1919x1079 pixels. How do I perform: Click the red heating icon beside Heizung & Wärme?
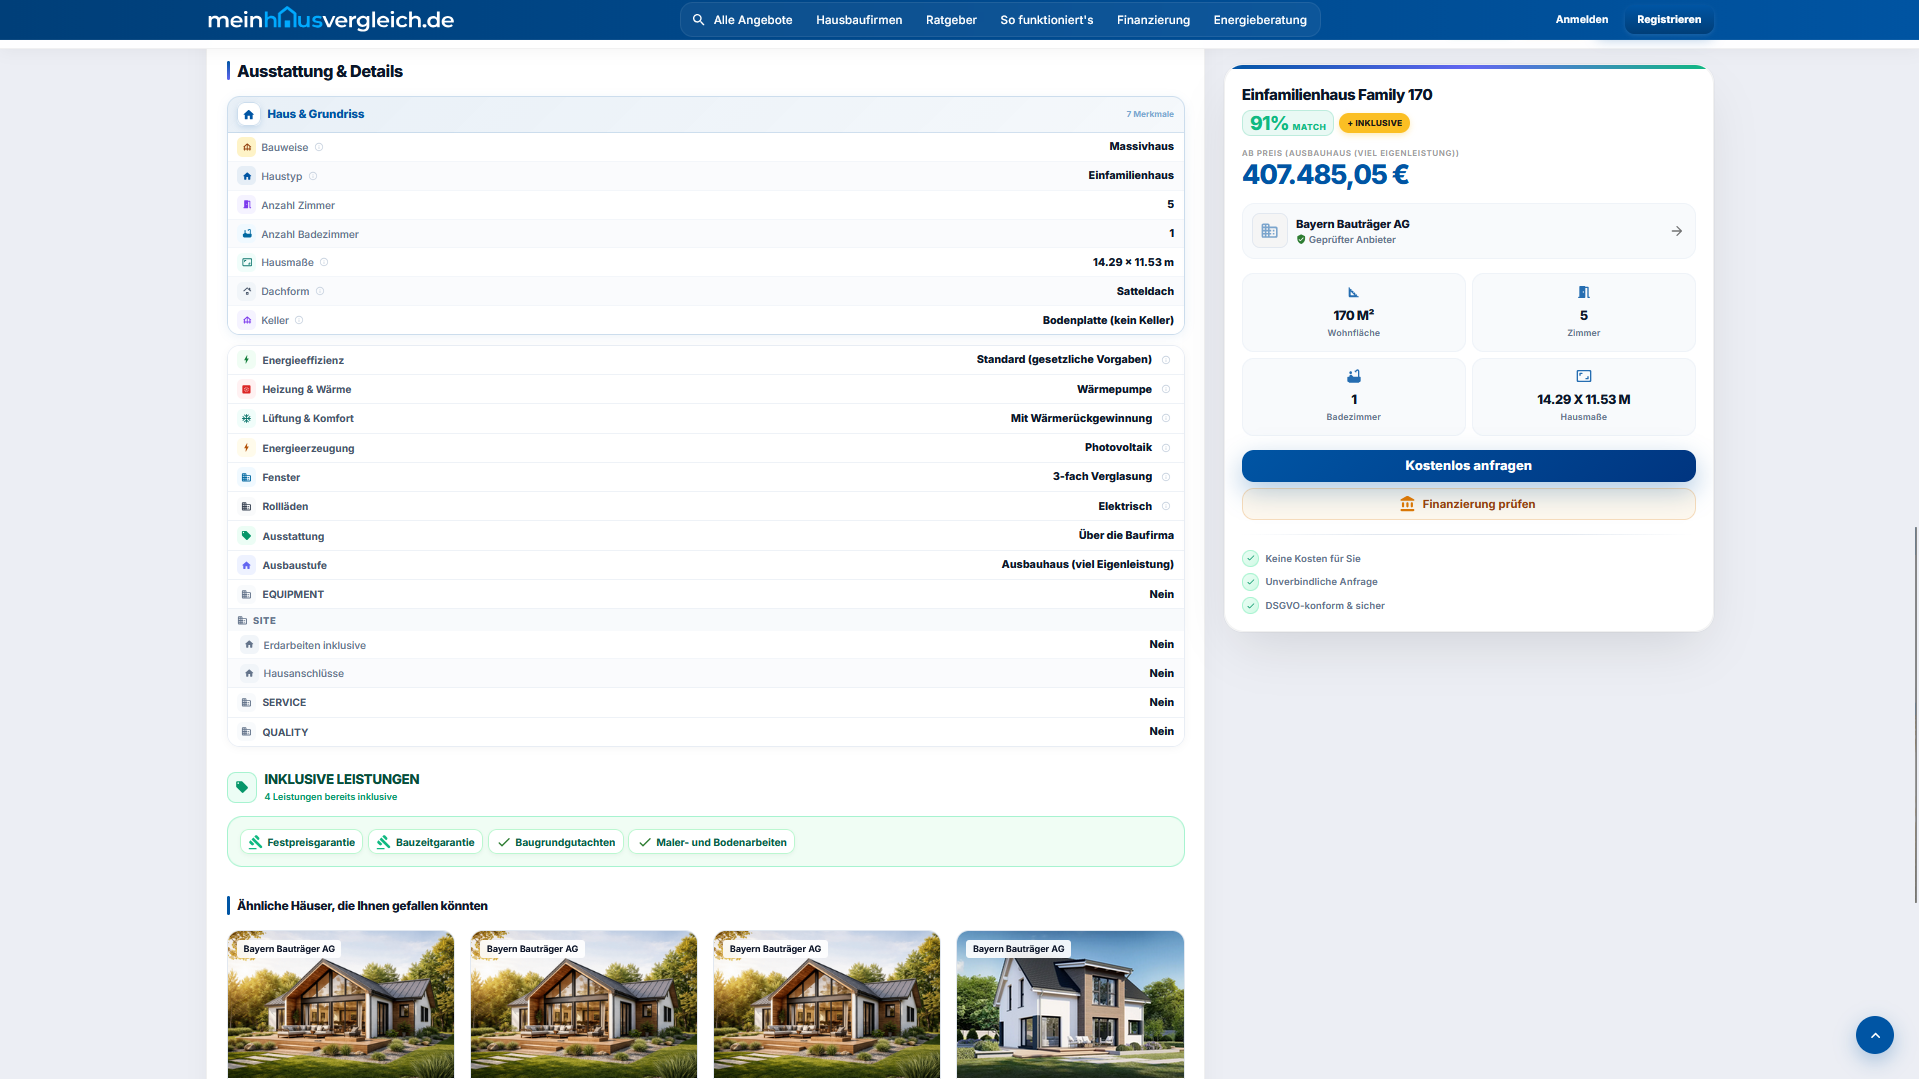click(246, 389)
